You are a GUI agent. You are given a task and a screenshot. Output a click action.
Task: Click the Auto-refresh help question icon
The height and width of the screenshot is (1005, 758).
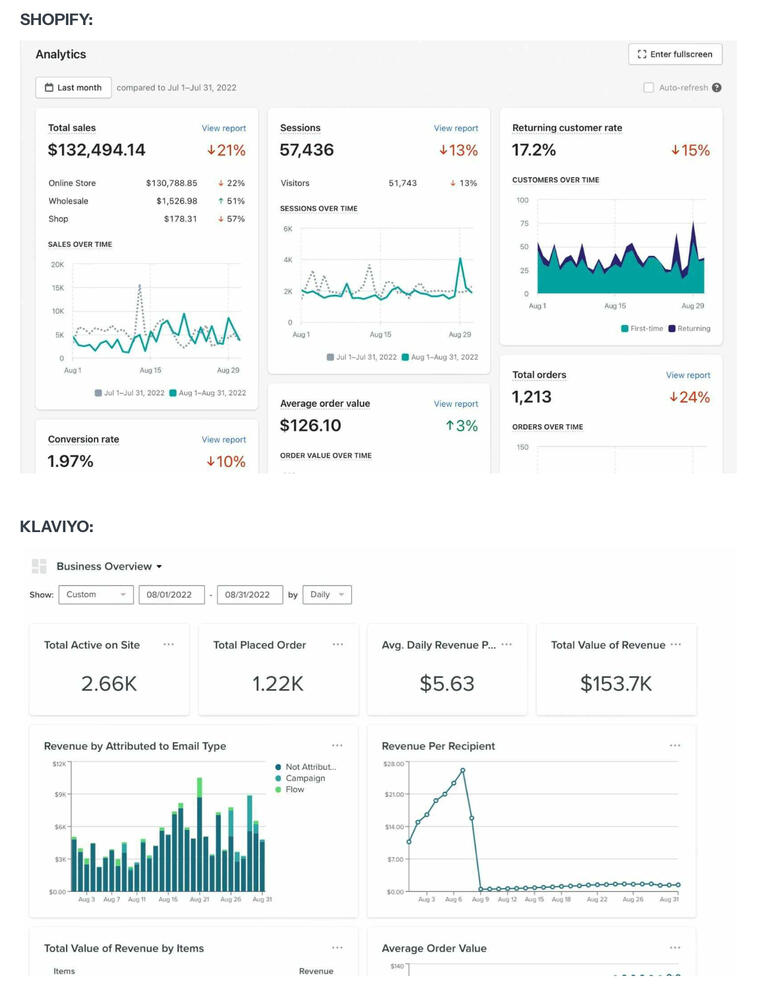[x=716, y=88]
